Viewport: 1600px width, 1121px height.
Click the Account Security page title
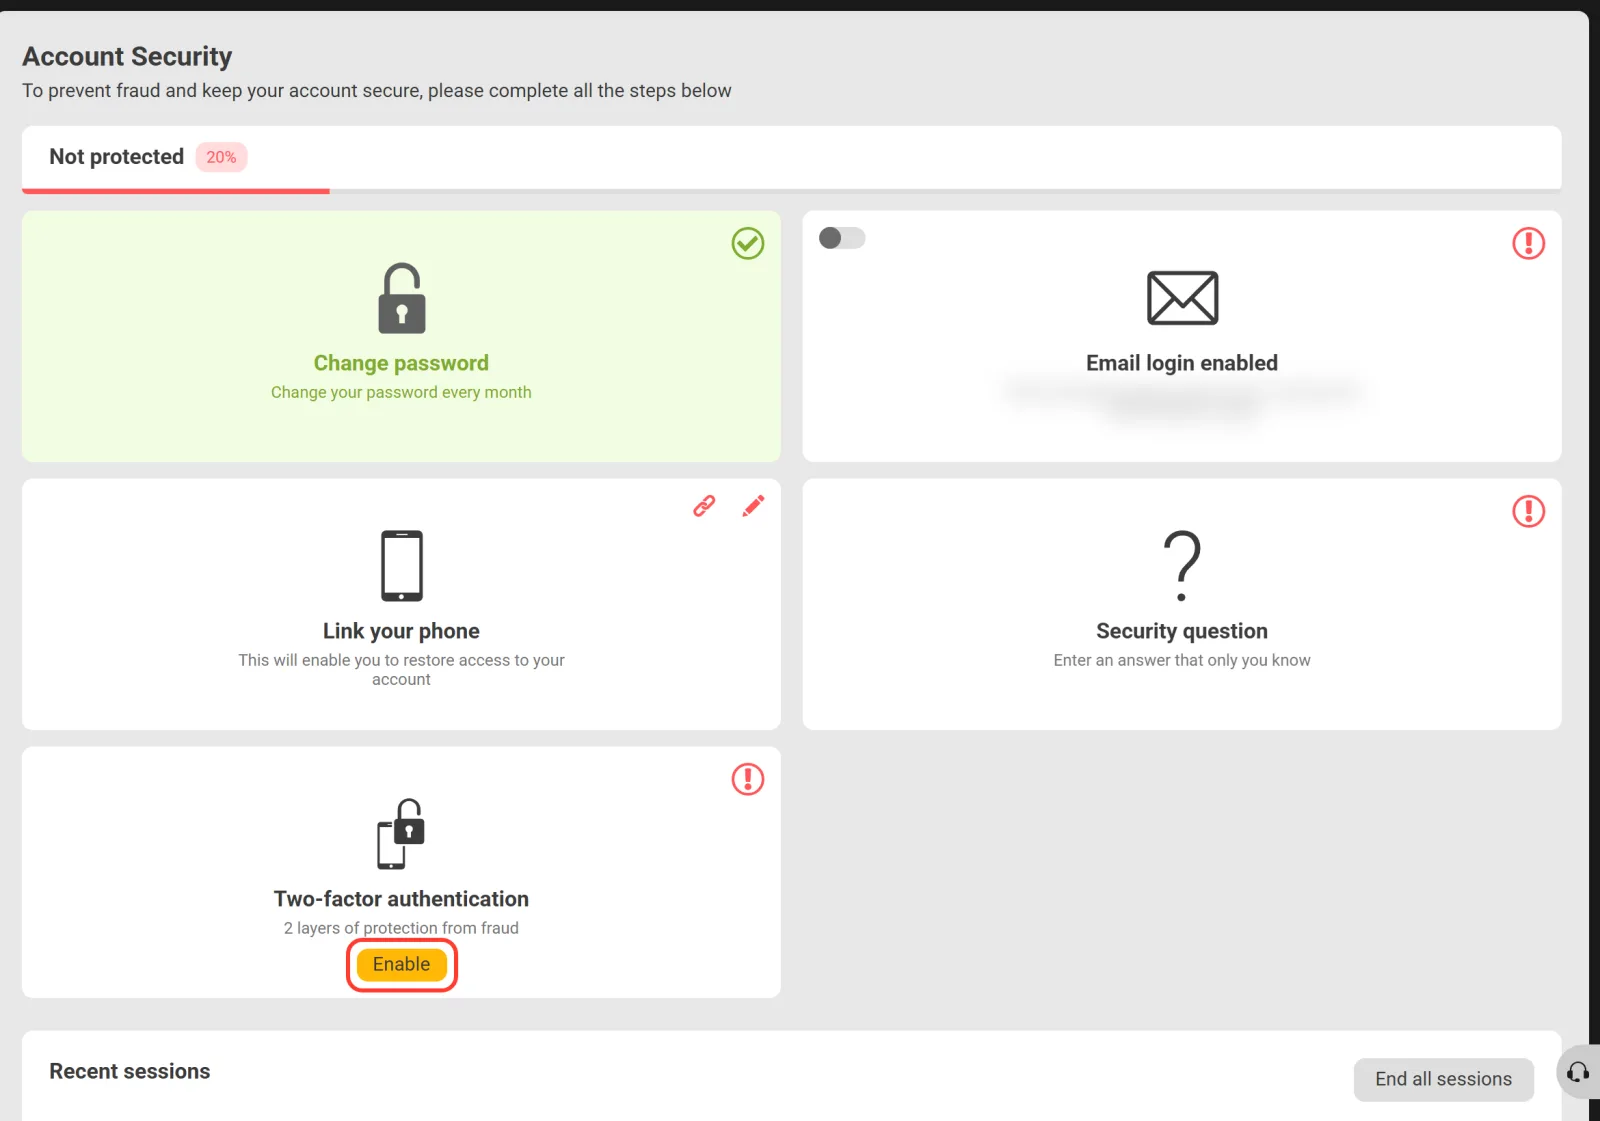click(127, 56)
